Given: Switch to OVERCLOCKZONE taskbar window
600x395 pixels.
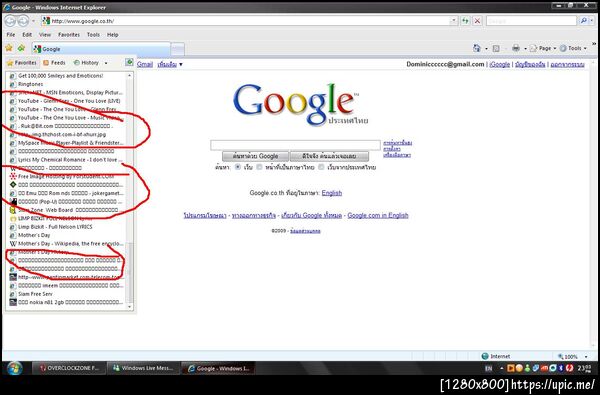Looking at the screenshot, I should pyautogui.click(x=69, y=368).
